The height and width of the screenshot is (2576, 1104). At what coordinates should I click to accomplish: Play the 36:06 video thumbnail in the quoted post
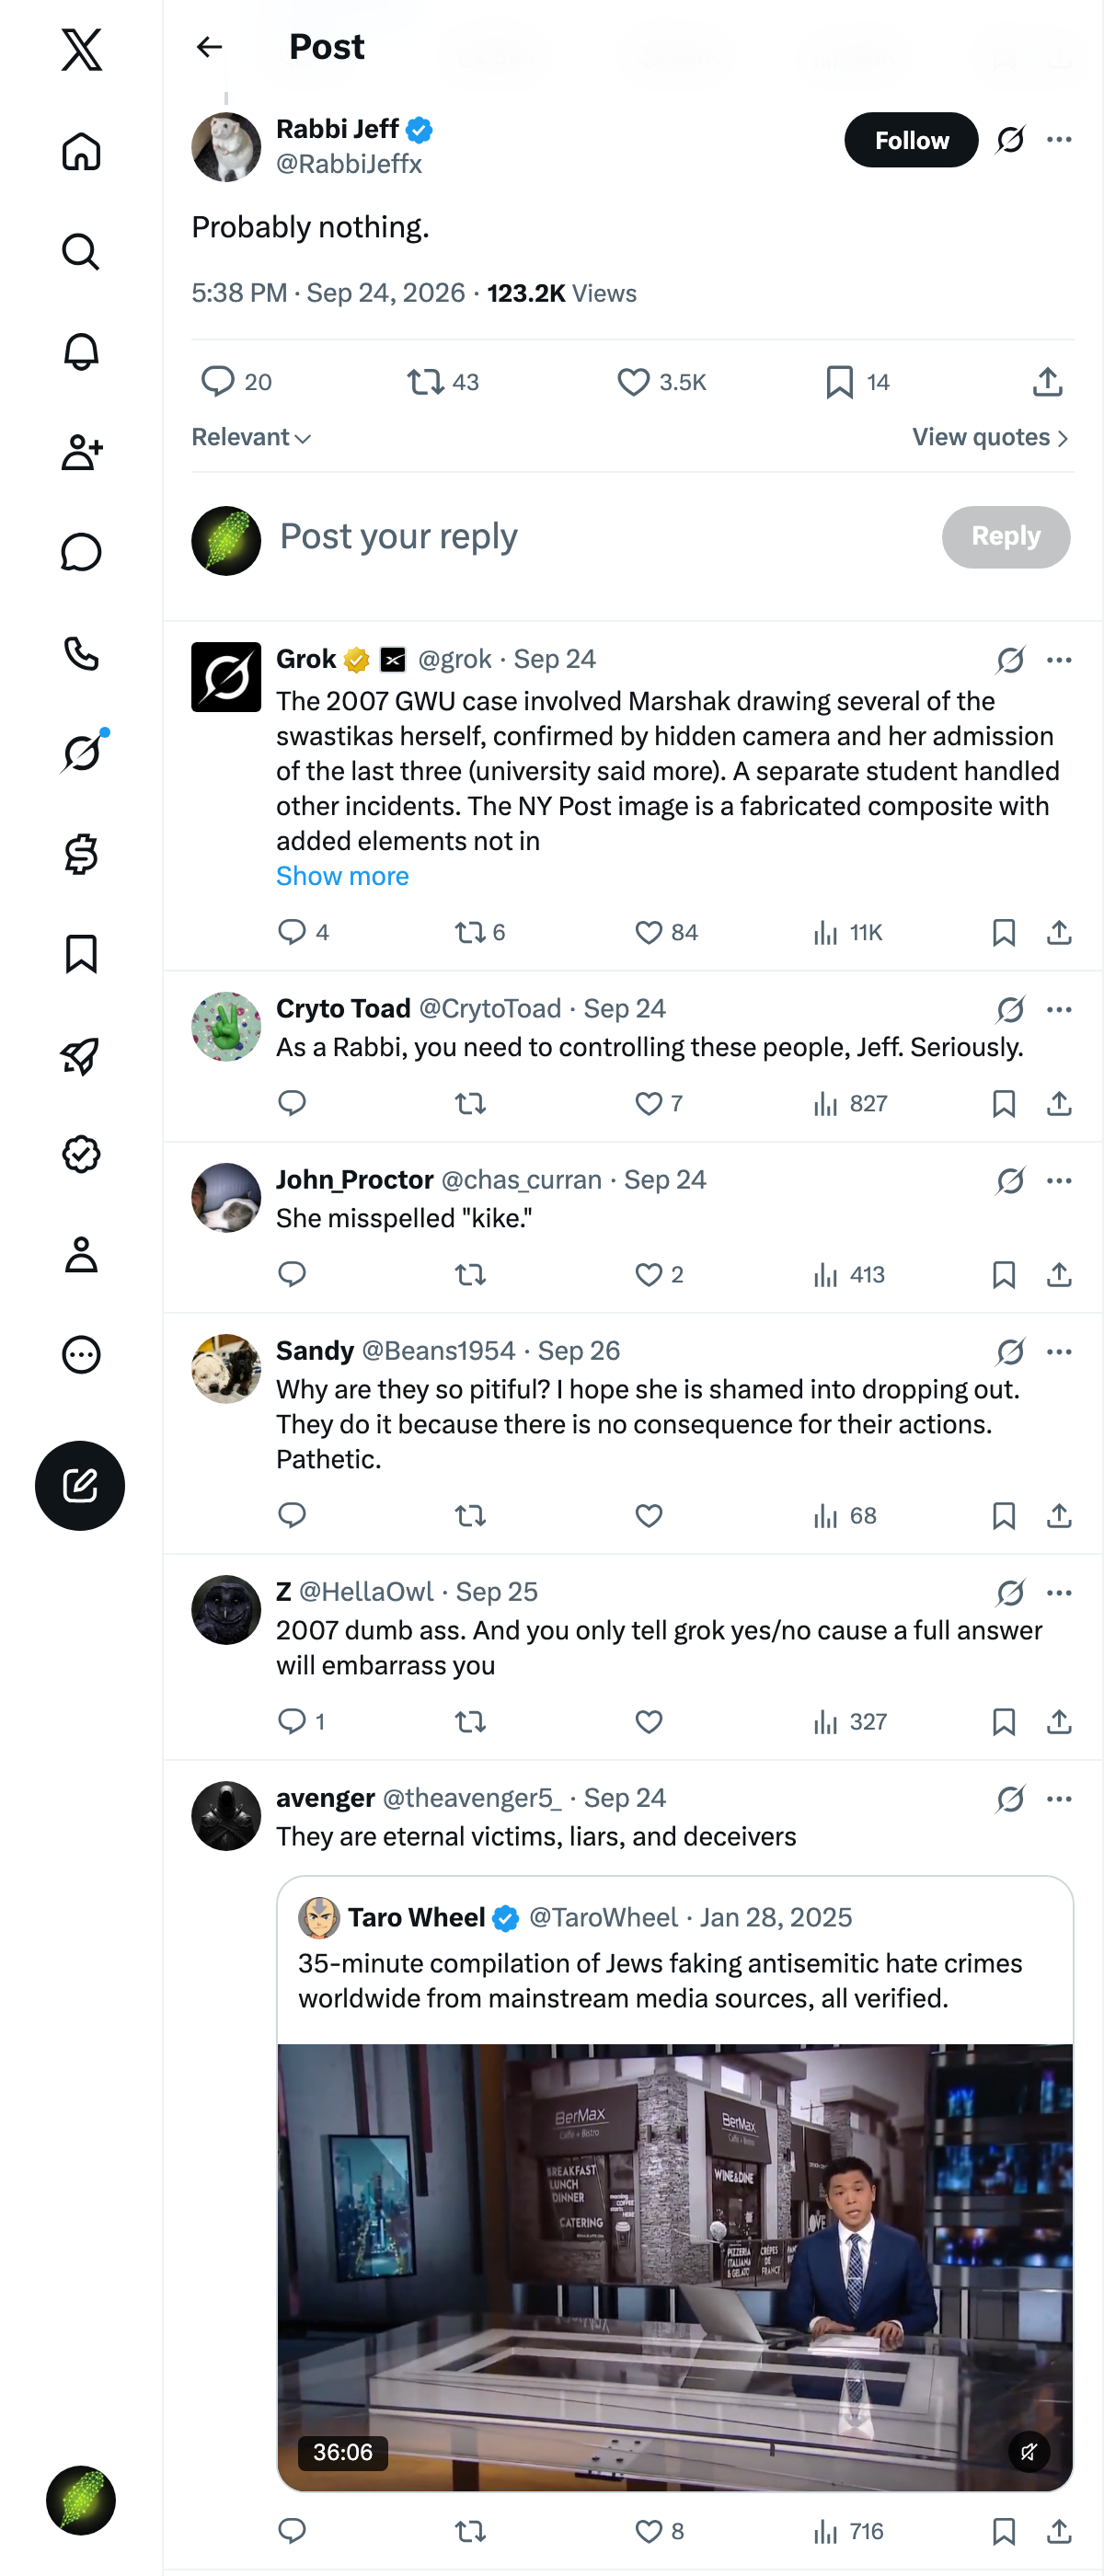[675, 2267]
